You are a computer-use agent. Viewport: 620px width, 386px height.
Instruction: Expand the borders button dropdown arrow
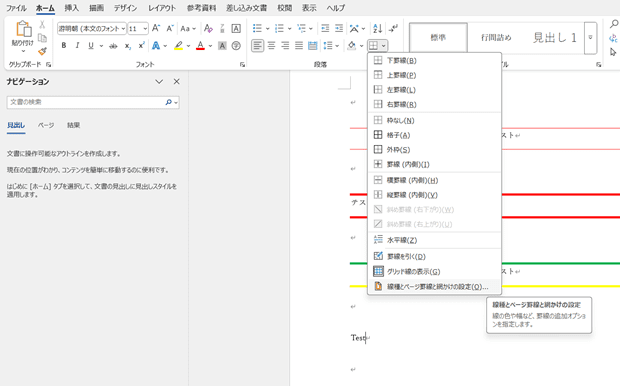pos(384,46)
